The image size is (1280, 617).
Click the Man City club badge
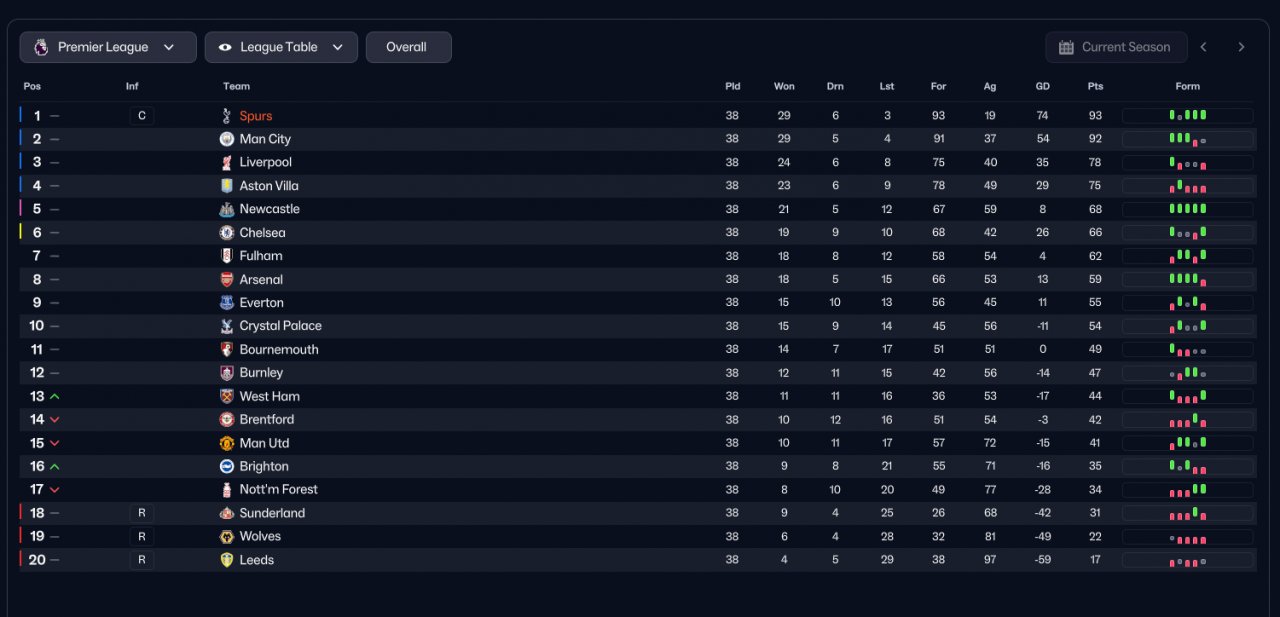pyautogui.click(x=227, y=139)
